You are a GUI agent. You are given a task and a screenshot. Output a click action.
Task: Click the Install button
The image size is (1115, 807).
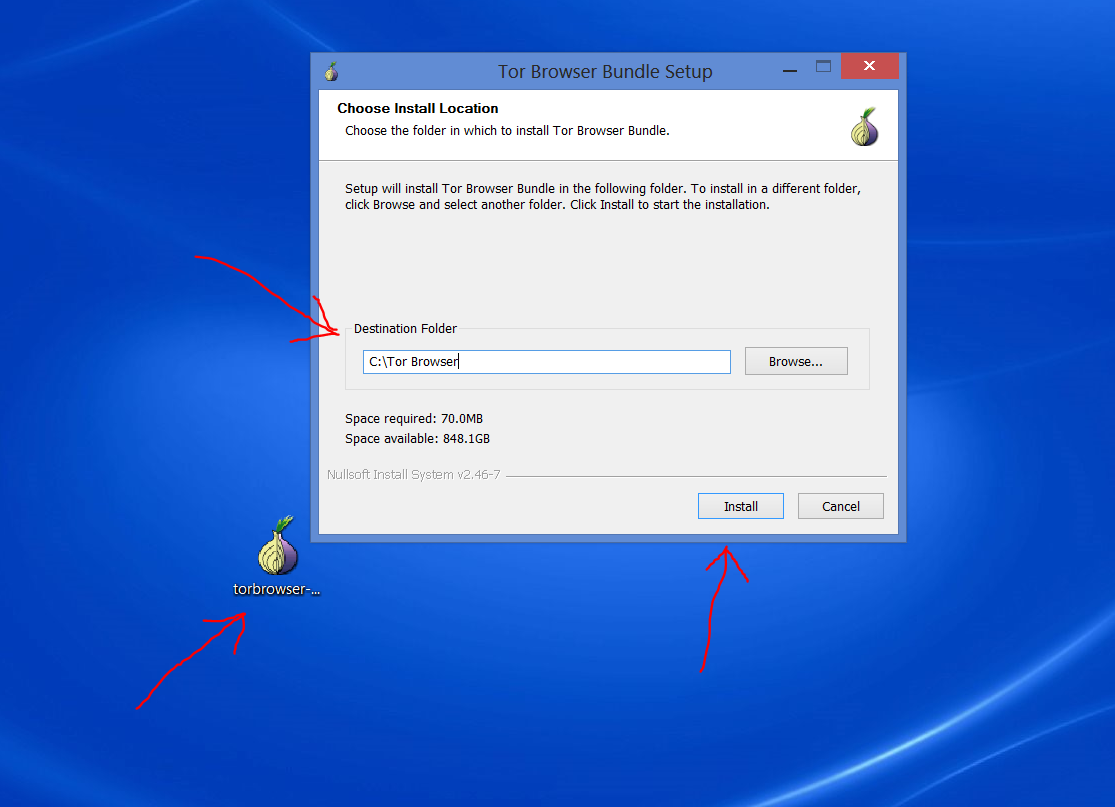pos(740,506)
